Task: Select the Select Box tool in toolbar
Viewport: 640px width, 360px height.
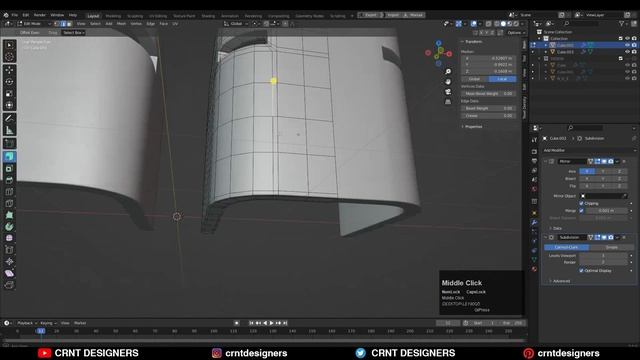Action: point(9,45)
